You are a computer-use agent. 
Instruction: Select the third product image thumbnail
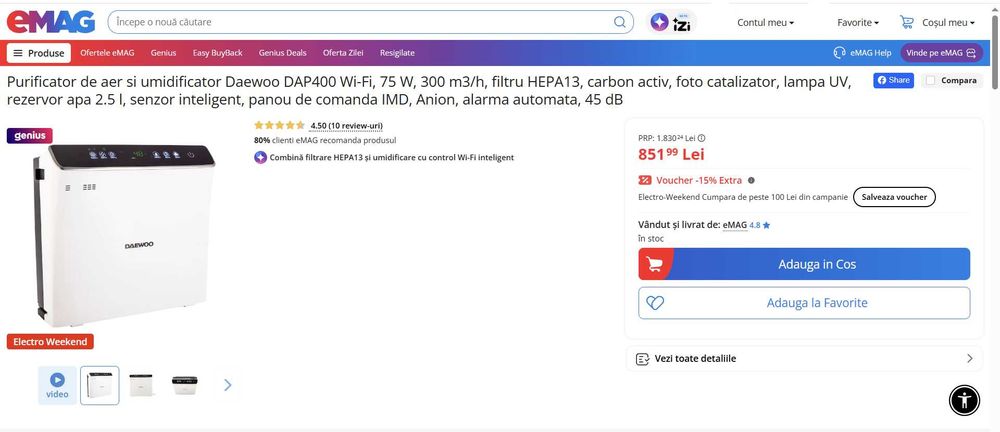(184, 385)
